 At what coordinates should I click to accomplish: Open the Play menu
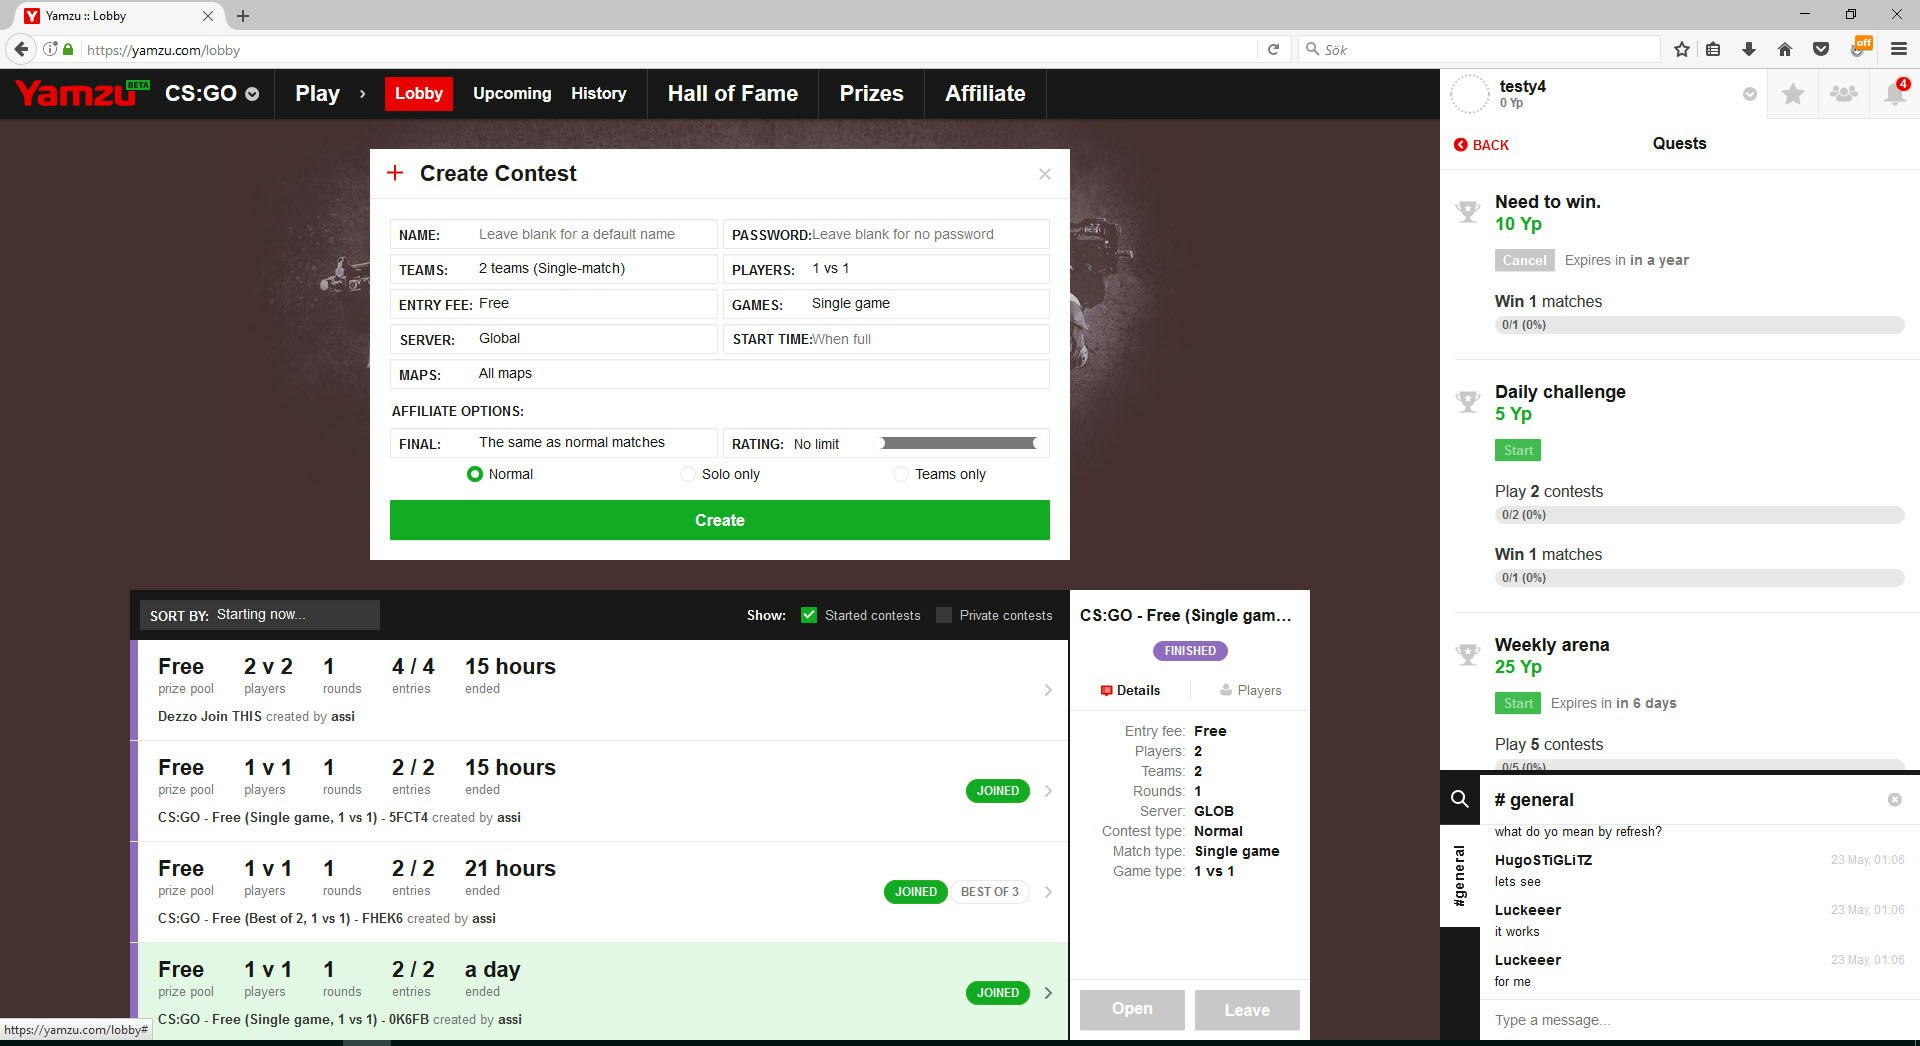click(x=317, y=94)
